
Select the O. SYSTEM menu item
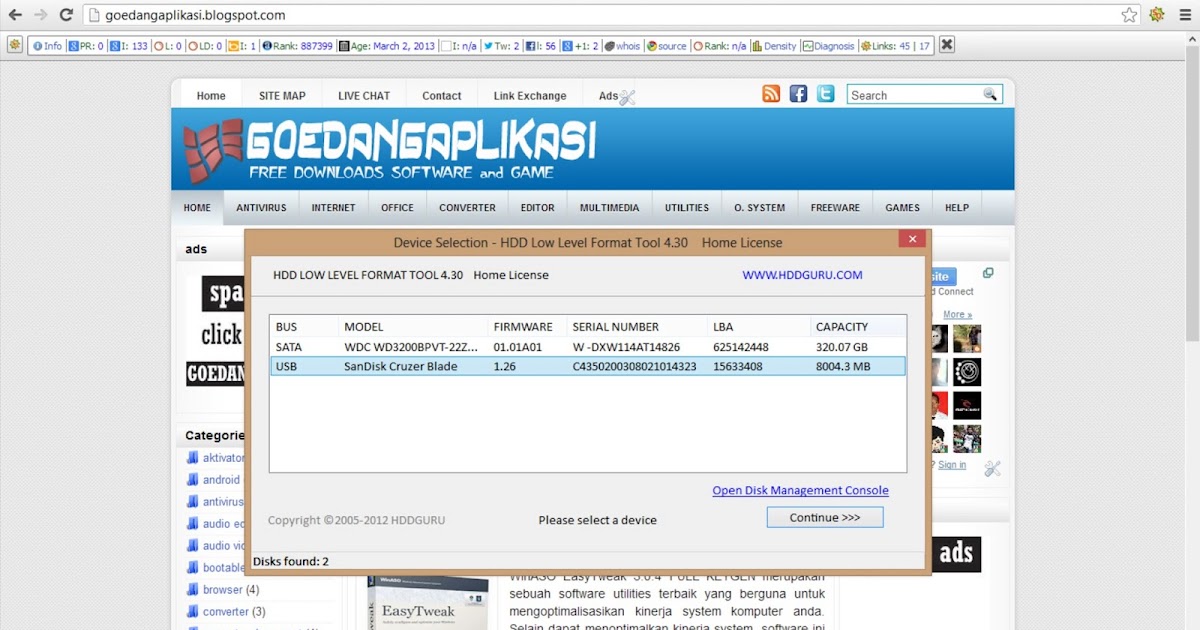tap(759, 208)
